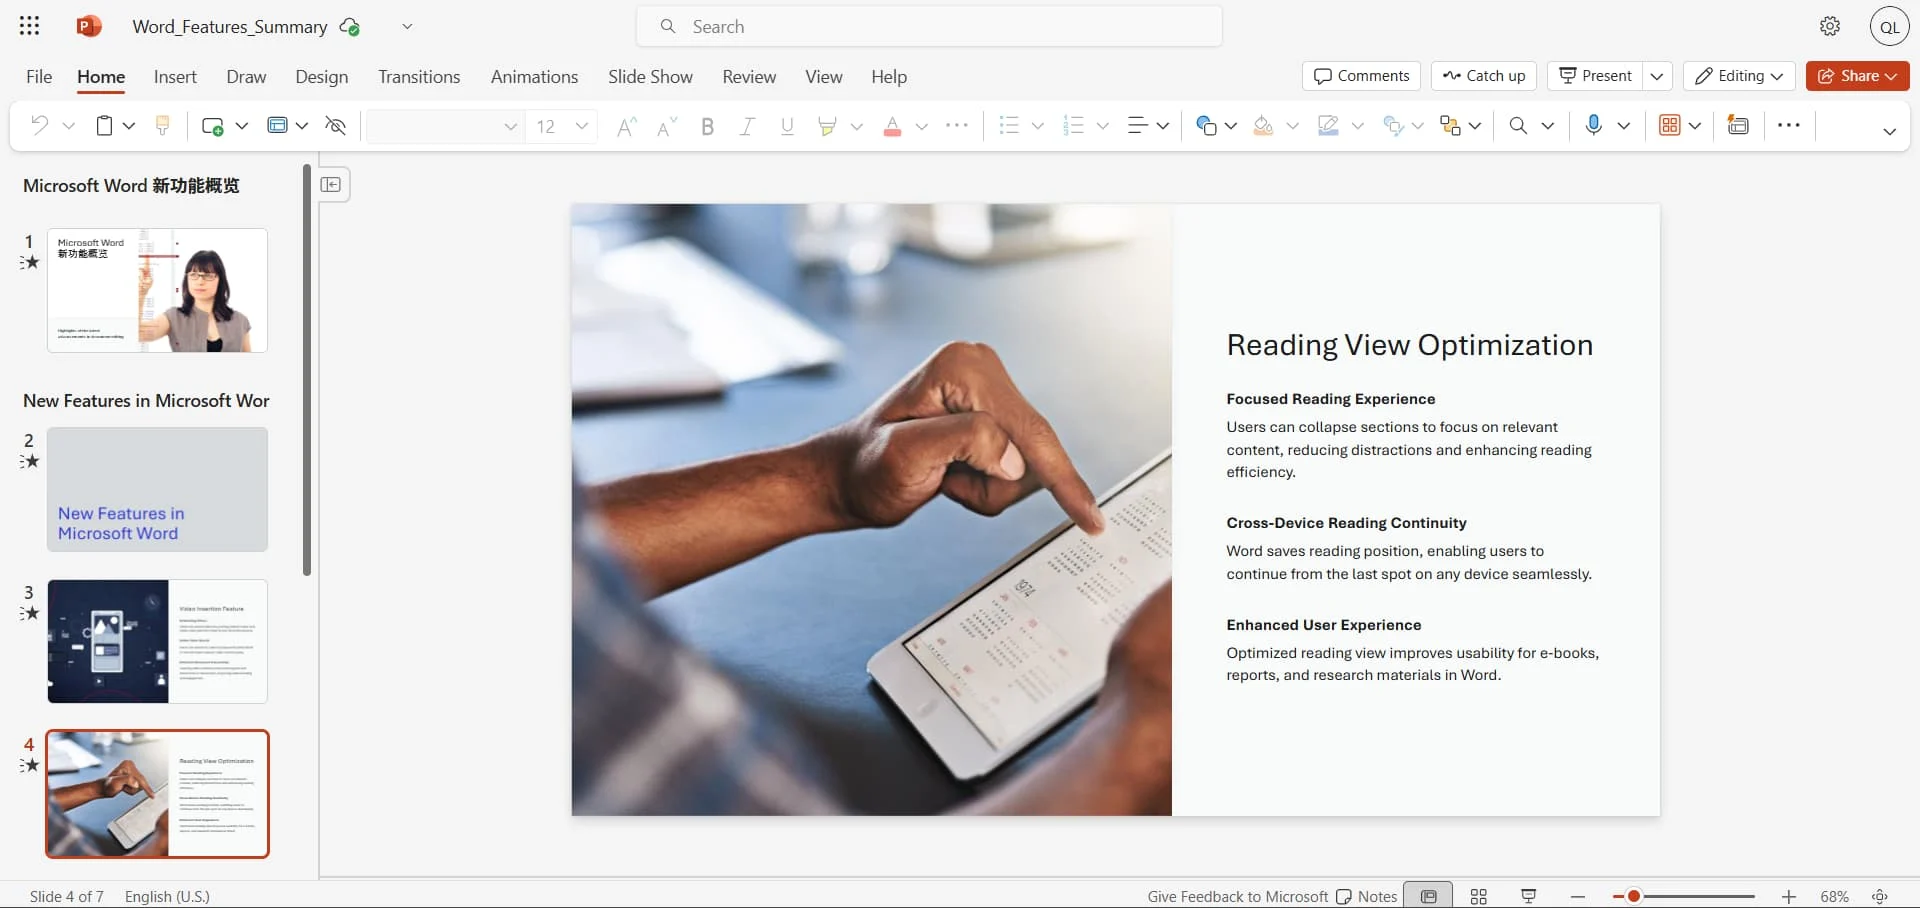Toggle the Notes pane
The height and width of the screenshot is (908, 1920).
(1366, 896)
